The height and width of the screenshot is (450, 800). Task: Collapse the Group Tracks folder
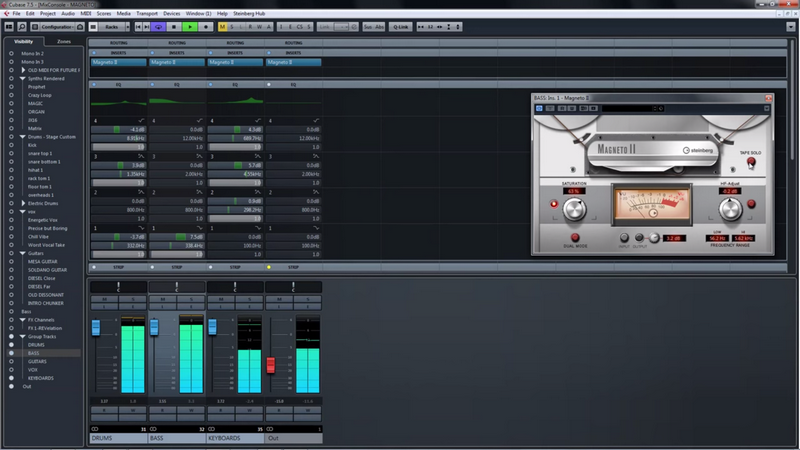tap(22, 336)
